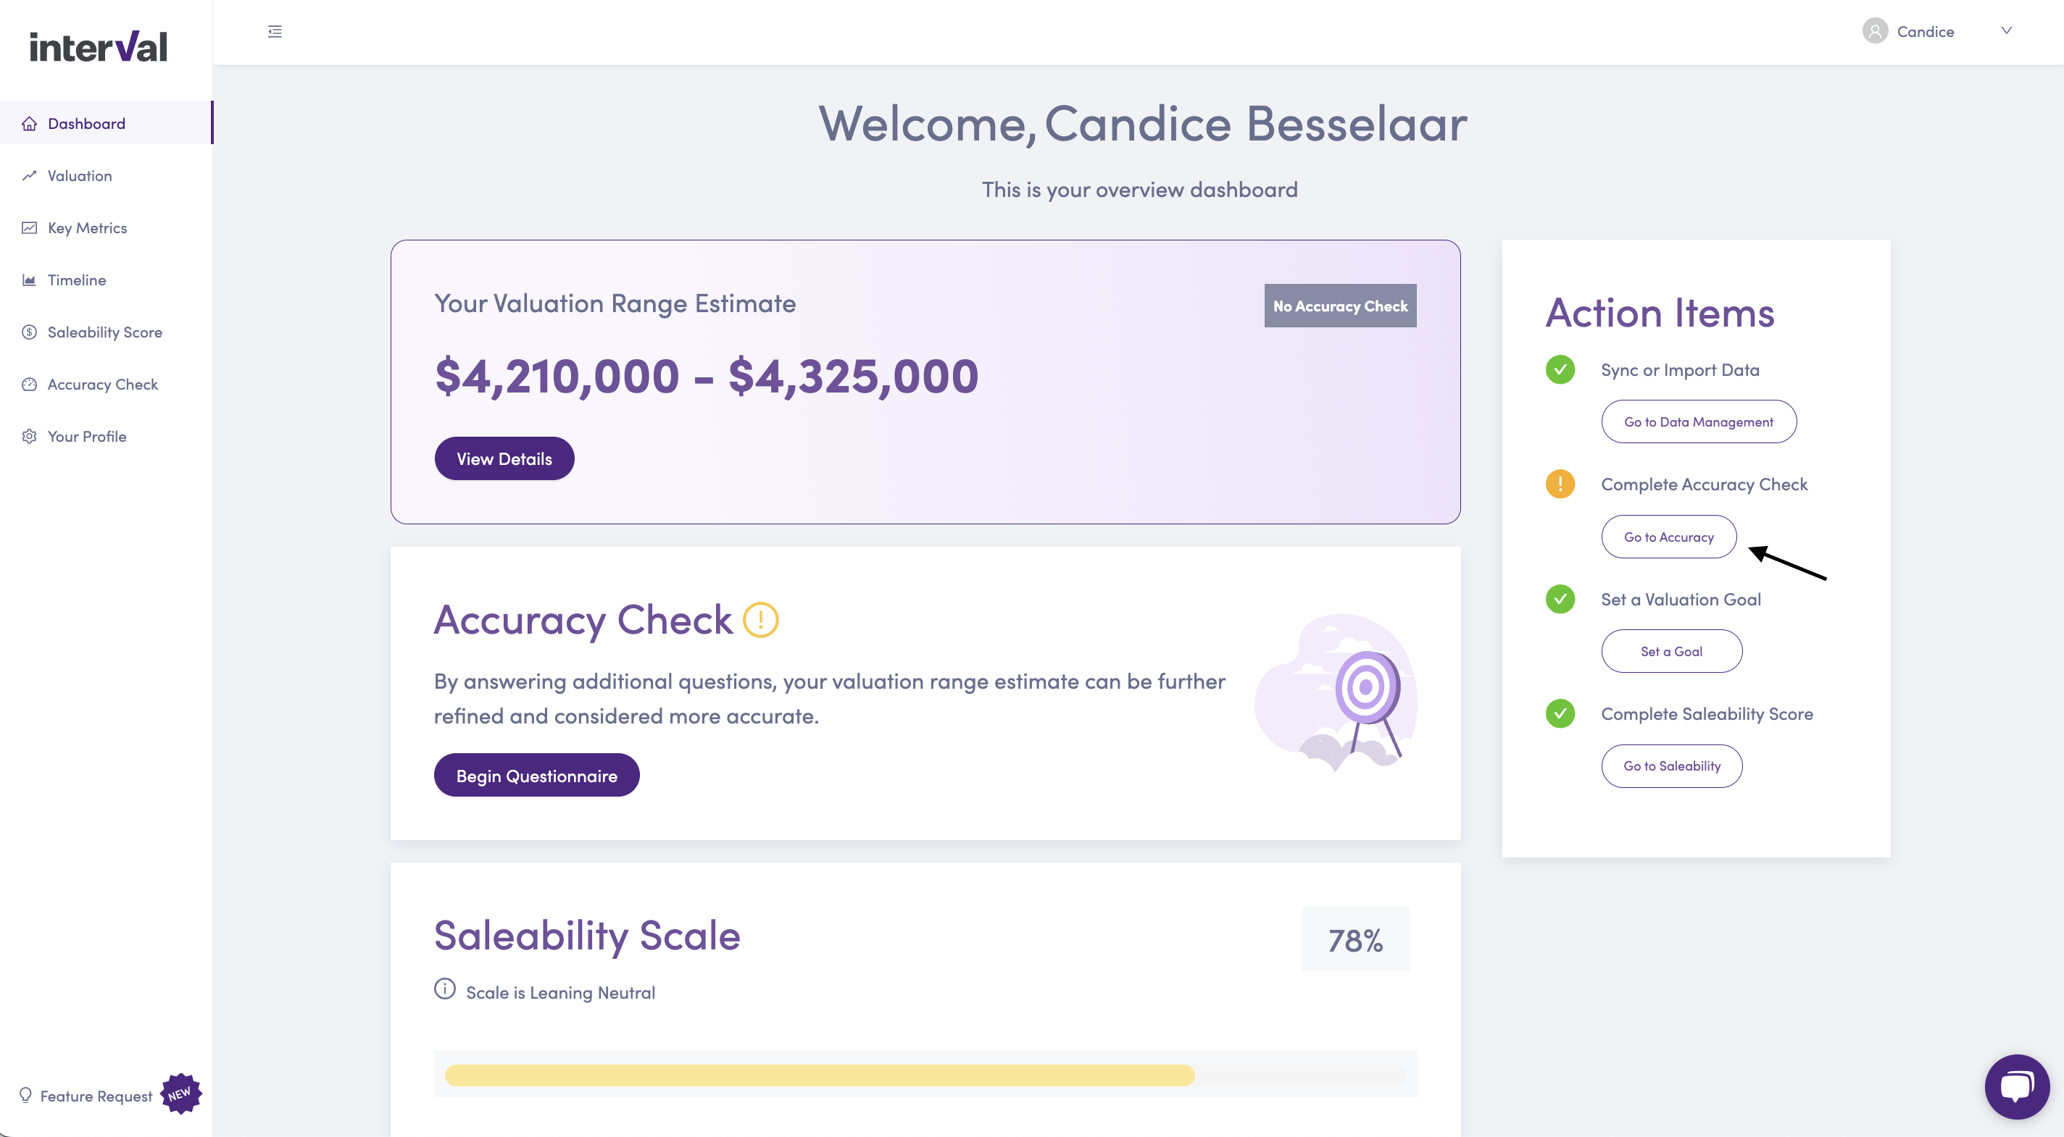Click the yellow Saleability Scale progress bar
Screen dimensions: 2064x1137
[x=818, y=1075]
